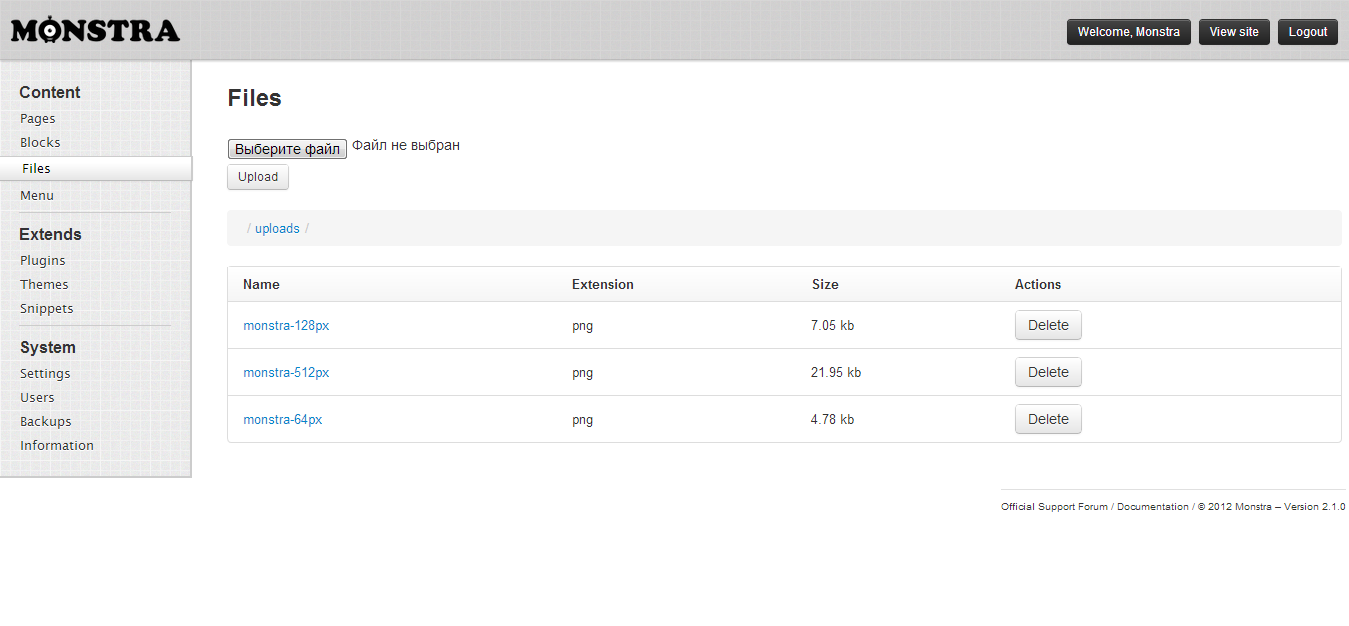The image size is (1349, 626).
Task: Go to Menu section in sidebar
Action: pos(37,195)
